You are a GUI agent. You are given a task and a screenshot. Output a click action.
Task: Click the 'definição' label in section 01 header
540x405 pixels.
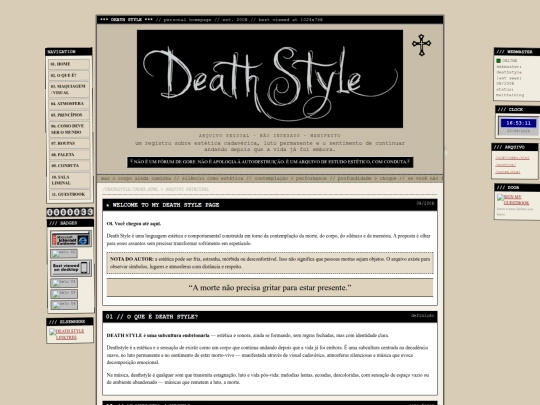tap(422, 315)
